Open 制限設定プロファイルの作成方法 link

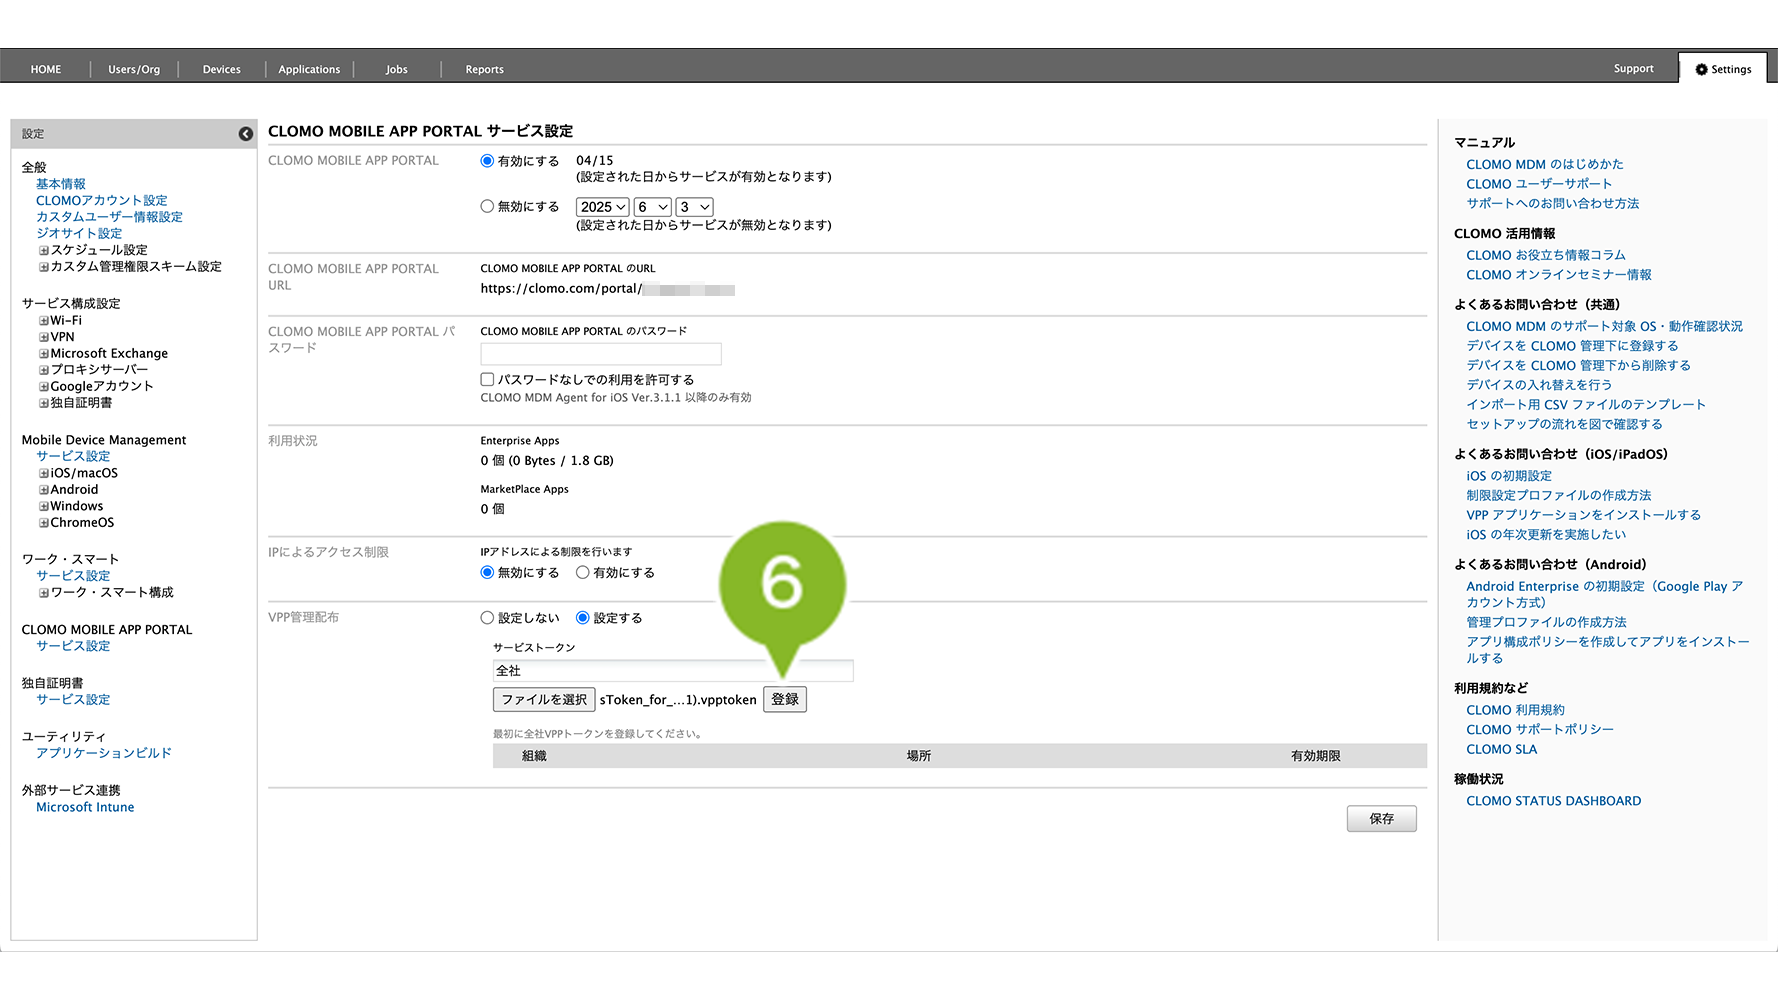coord(1558,496)
